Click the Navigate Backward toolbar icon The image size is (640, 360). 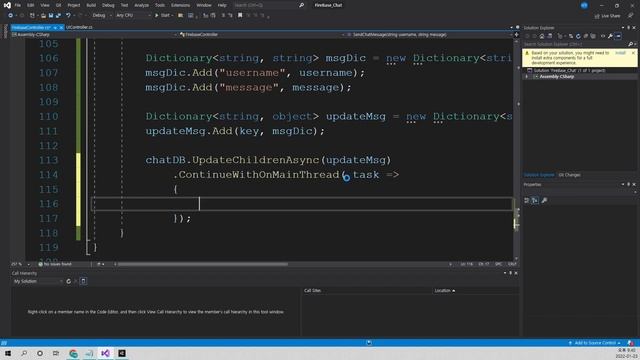click(10, 16)
